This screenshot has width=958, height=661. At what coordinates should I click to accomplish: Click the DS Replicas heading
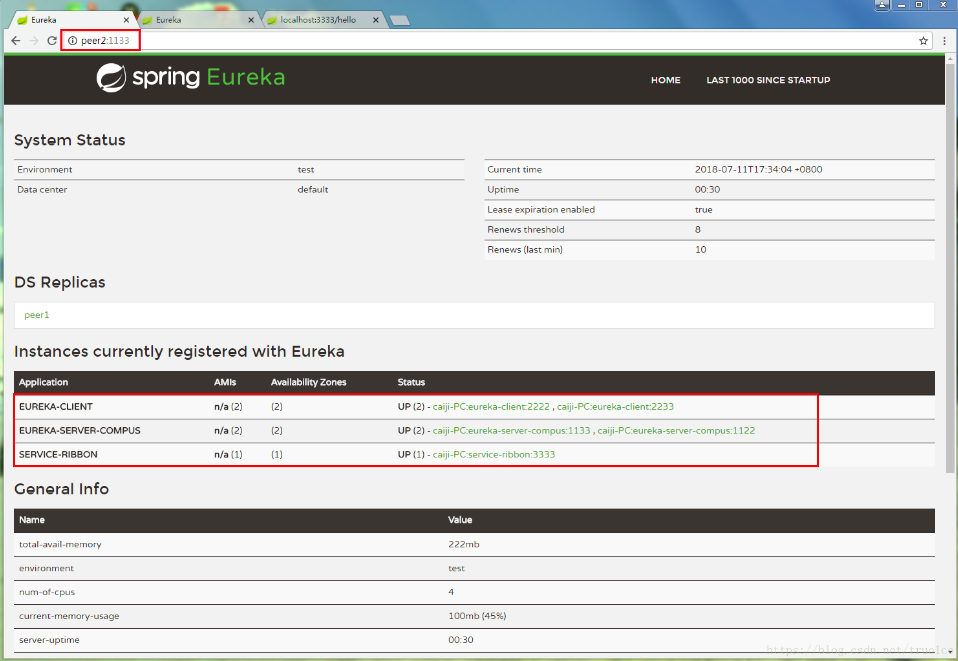(x=60, y=283)
